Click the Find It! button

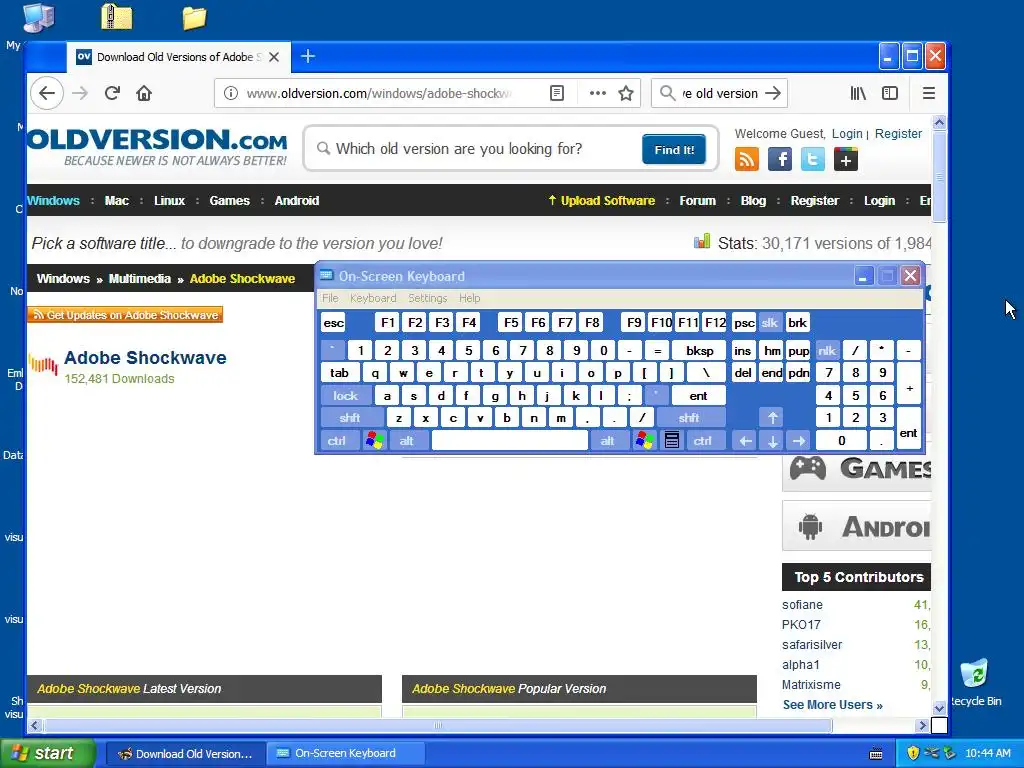point(674,150)
